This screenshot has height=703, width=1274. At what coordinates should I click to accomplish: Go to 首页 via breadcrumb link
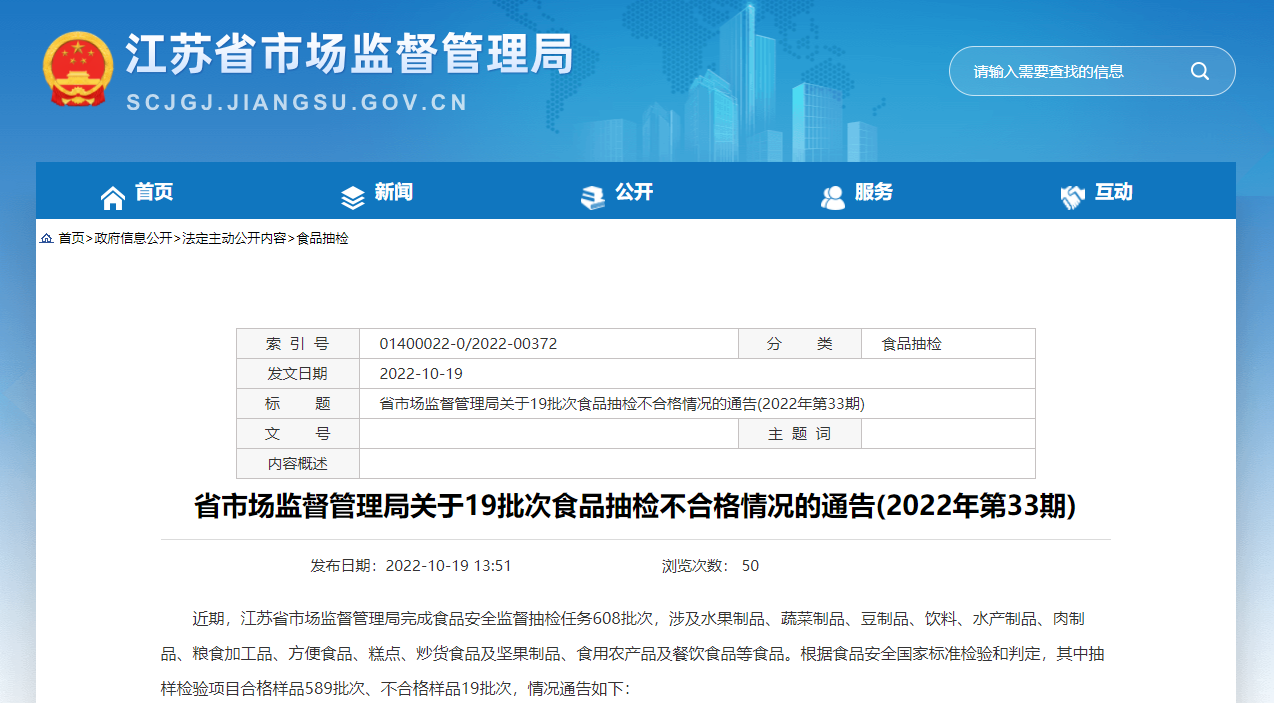71,239
